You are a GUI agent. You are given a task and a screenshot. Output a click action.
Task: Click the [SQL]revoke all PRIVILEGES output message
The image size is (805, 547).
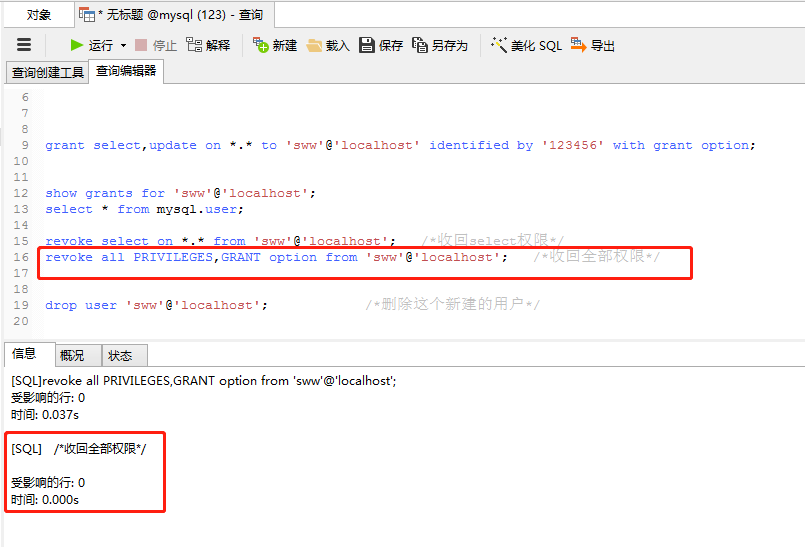point(204,381)
